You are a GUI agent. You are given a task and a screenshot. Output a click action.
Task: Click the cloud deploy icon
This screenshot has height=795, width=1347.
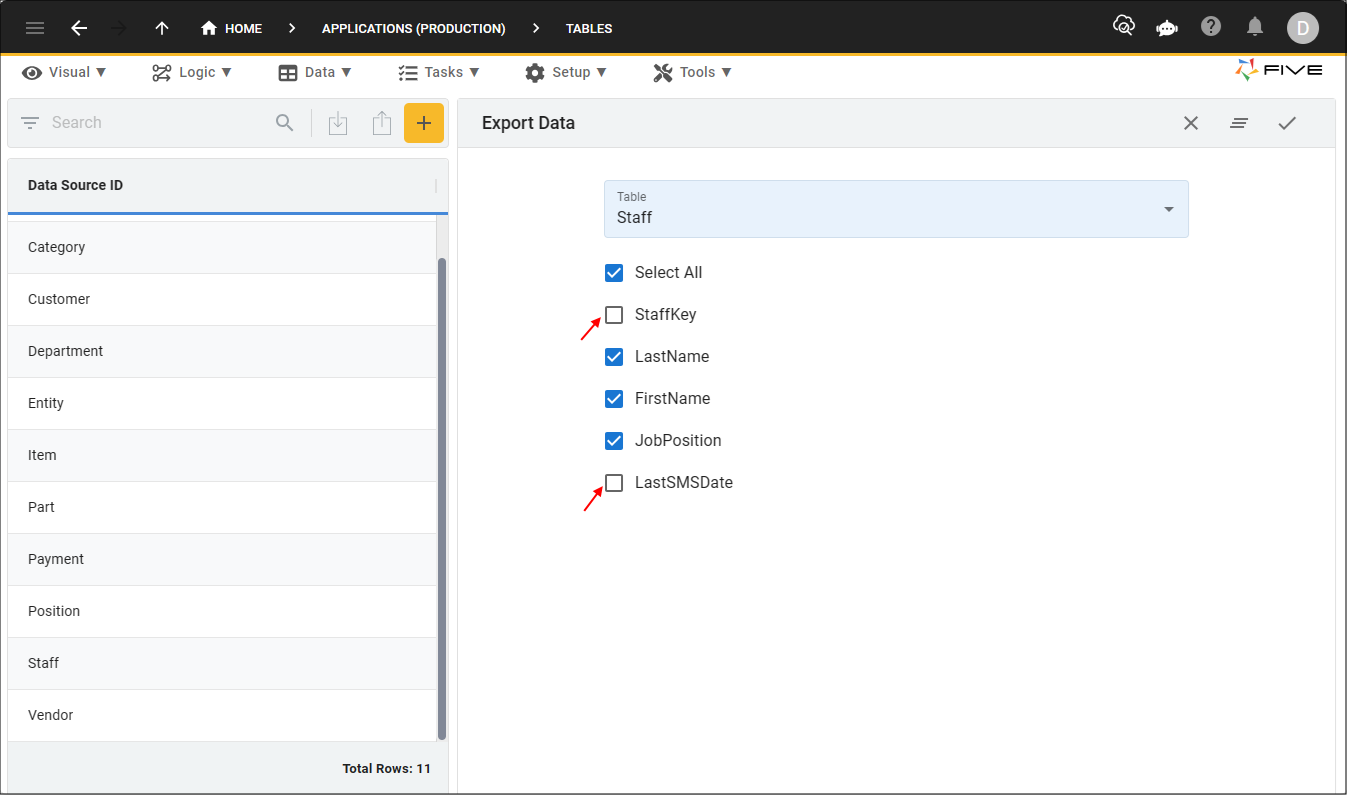click(1123, 26)
